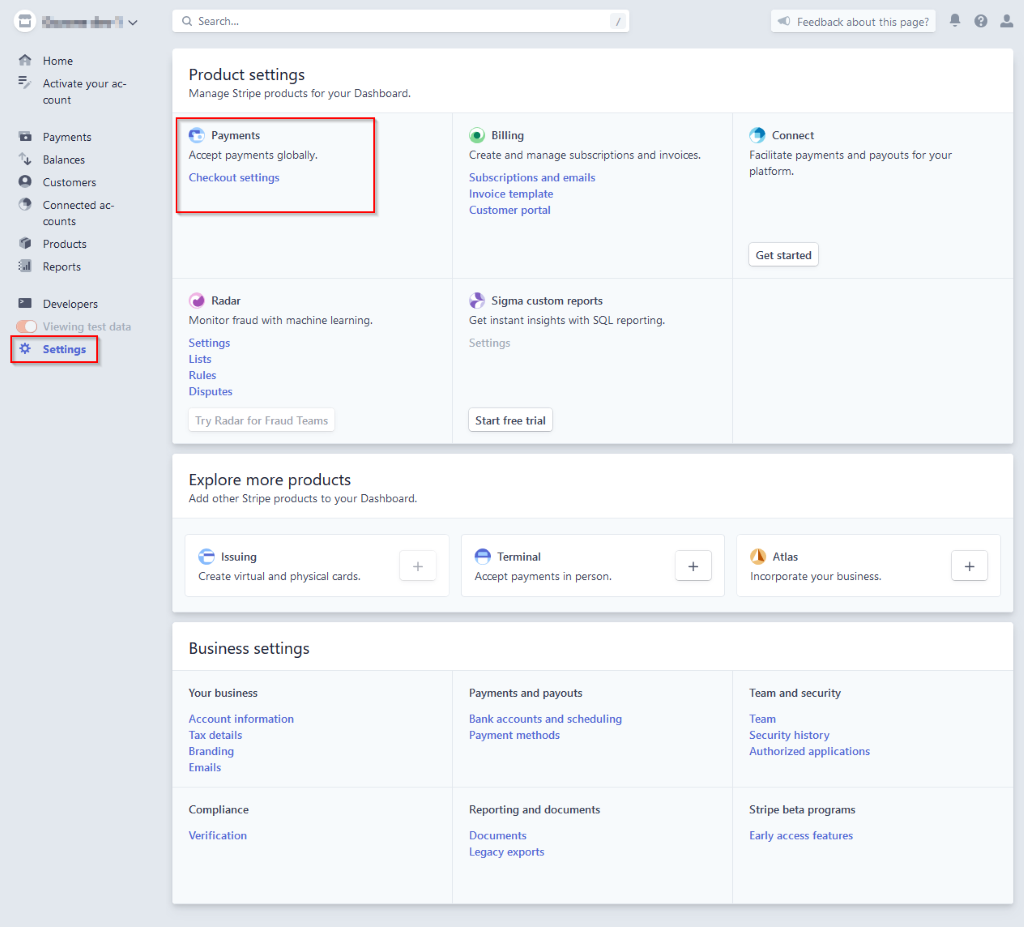Image resolution: width=1024 pixels, height=927 pixels.
Task: Click the Radar product icon
Action: [197, 301]
